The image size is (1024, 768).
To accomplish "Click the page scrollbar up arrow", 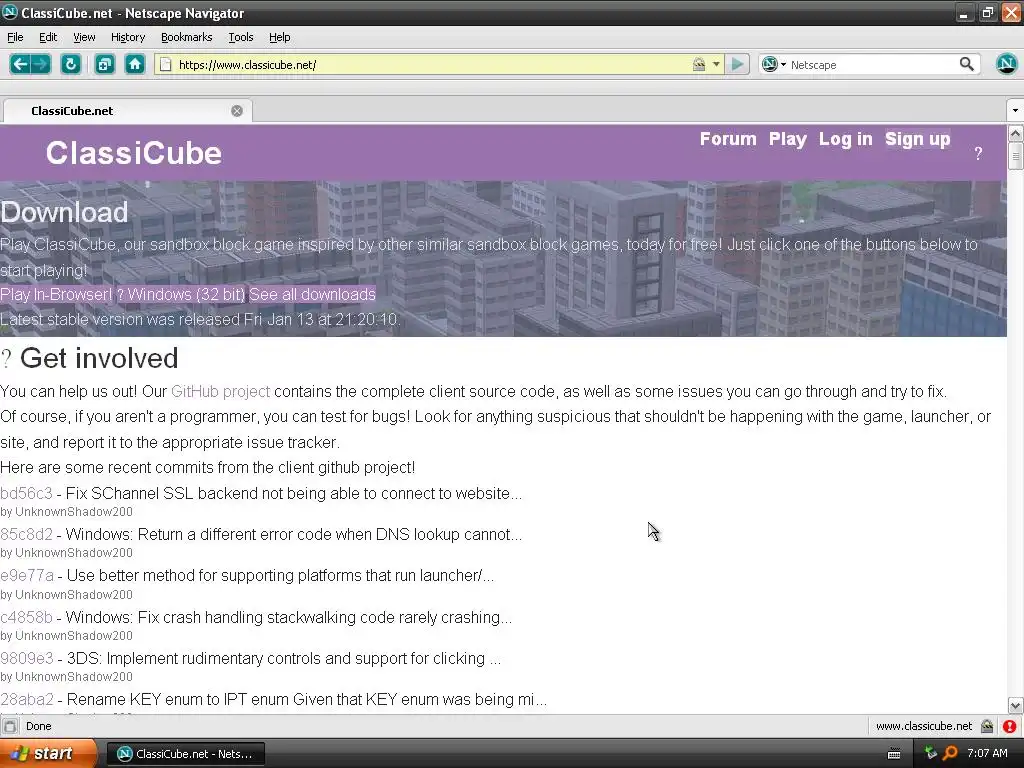I will [1016, 134].
